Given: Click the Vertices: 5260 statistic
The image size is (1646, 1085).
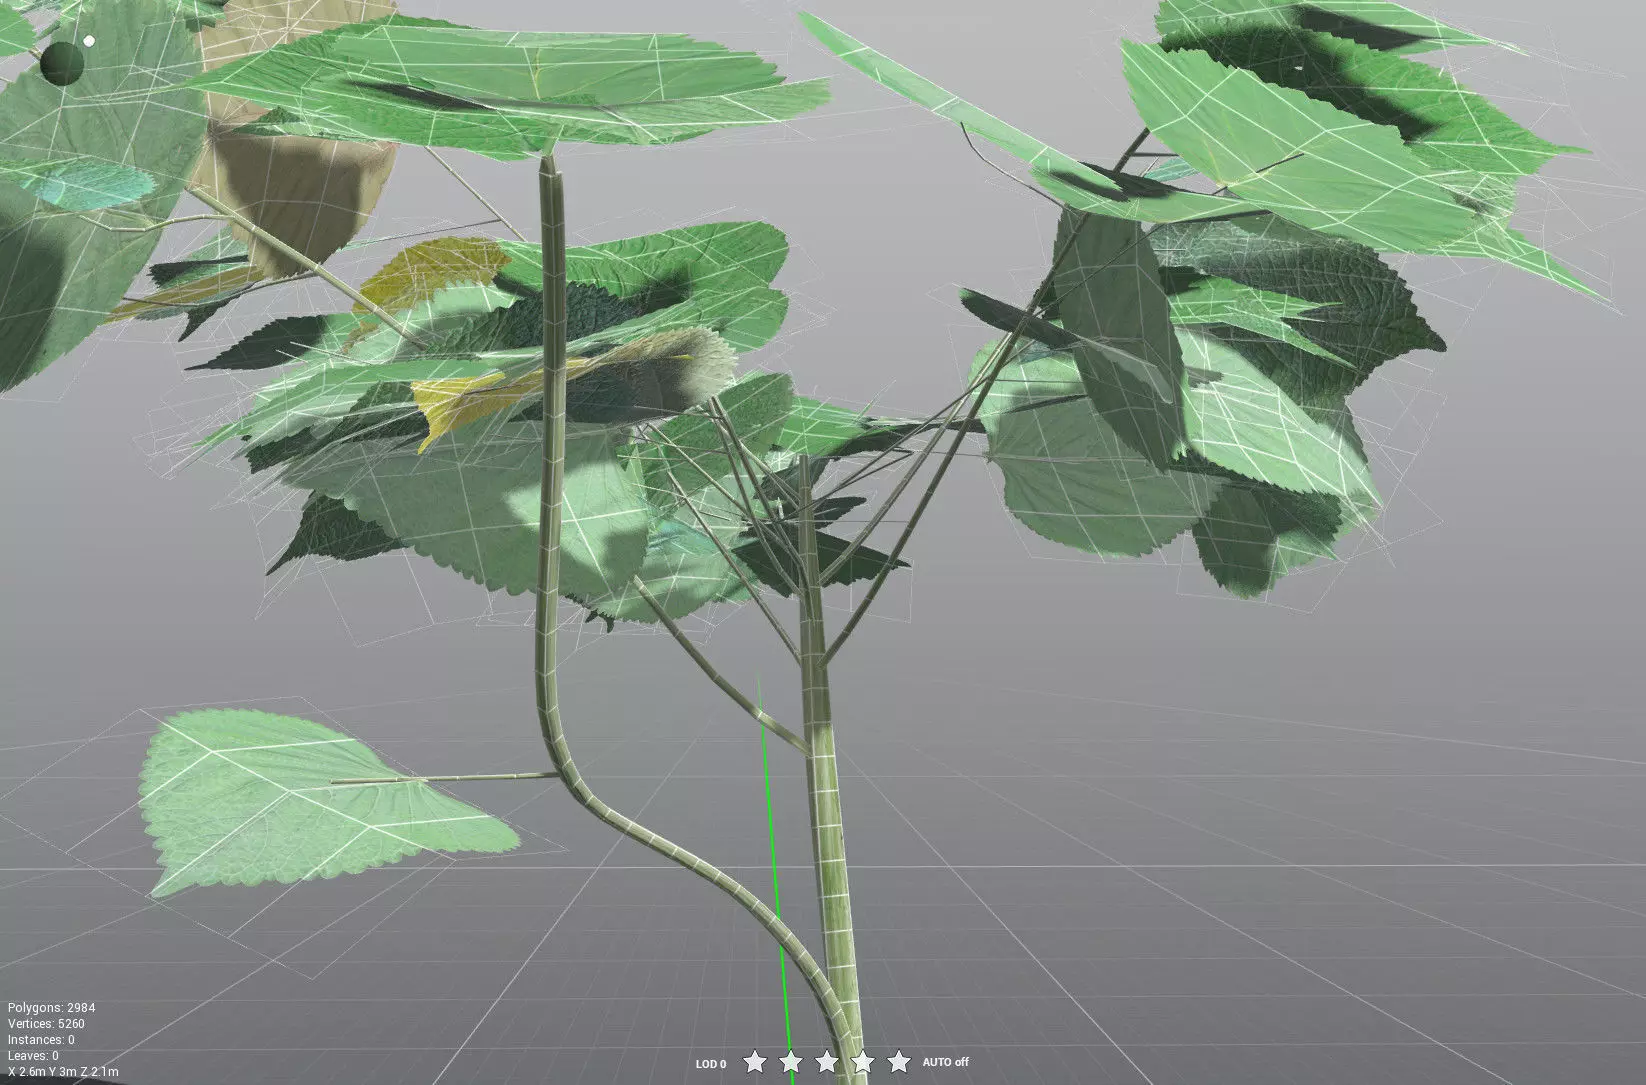Looking at the screenshot, I should tap(46, 1024).
